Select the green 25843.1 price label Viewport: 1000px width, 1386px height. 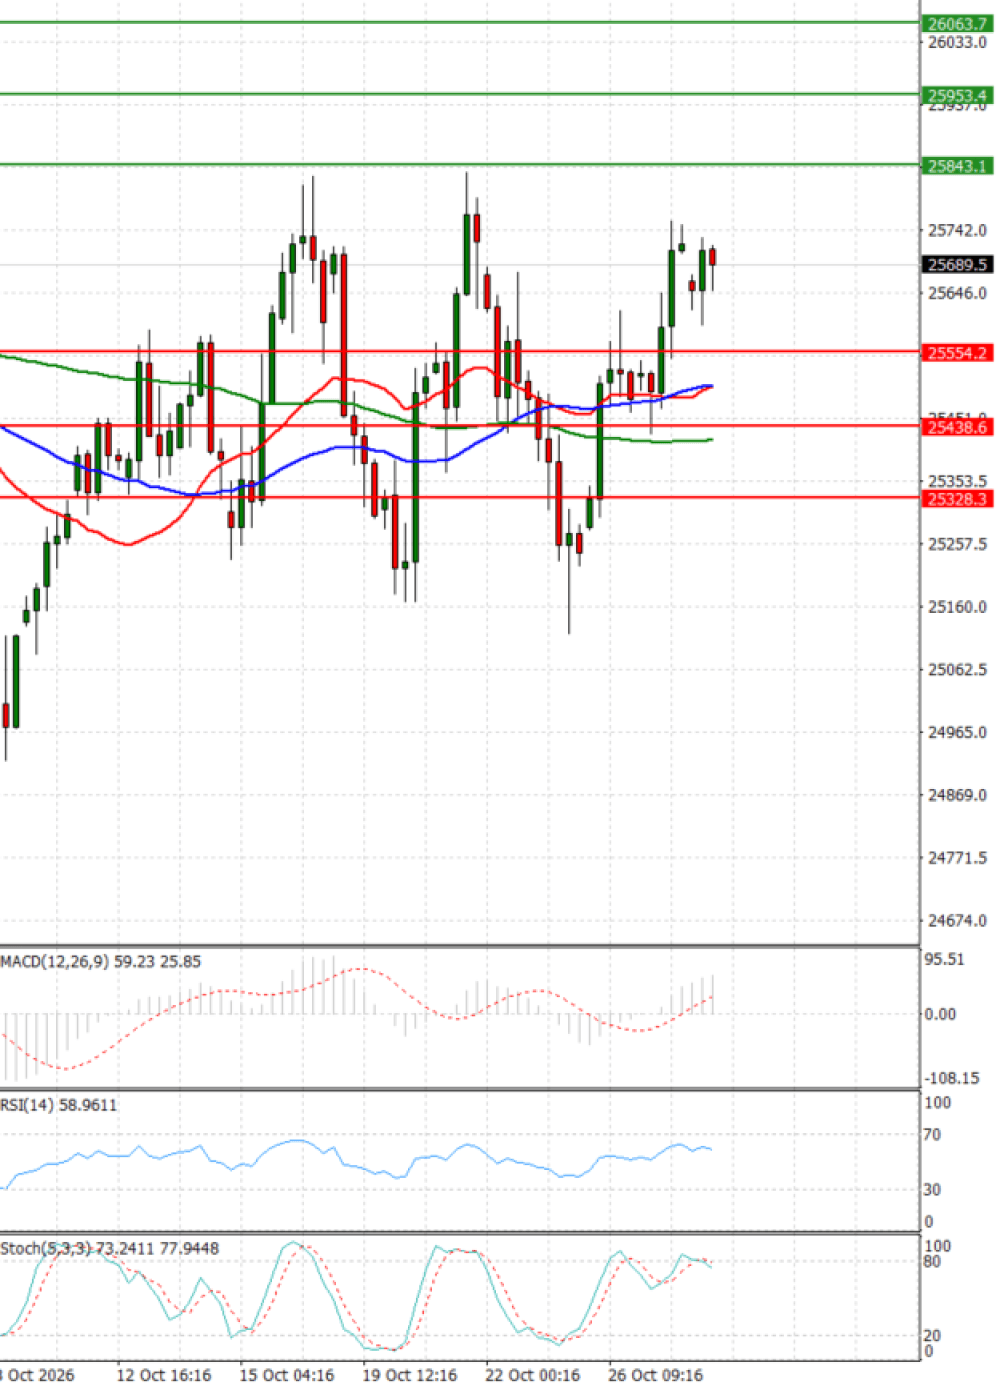pyautogui.click(x=957, y=166)
